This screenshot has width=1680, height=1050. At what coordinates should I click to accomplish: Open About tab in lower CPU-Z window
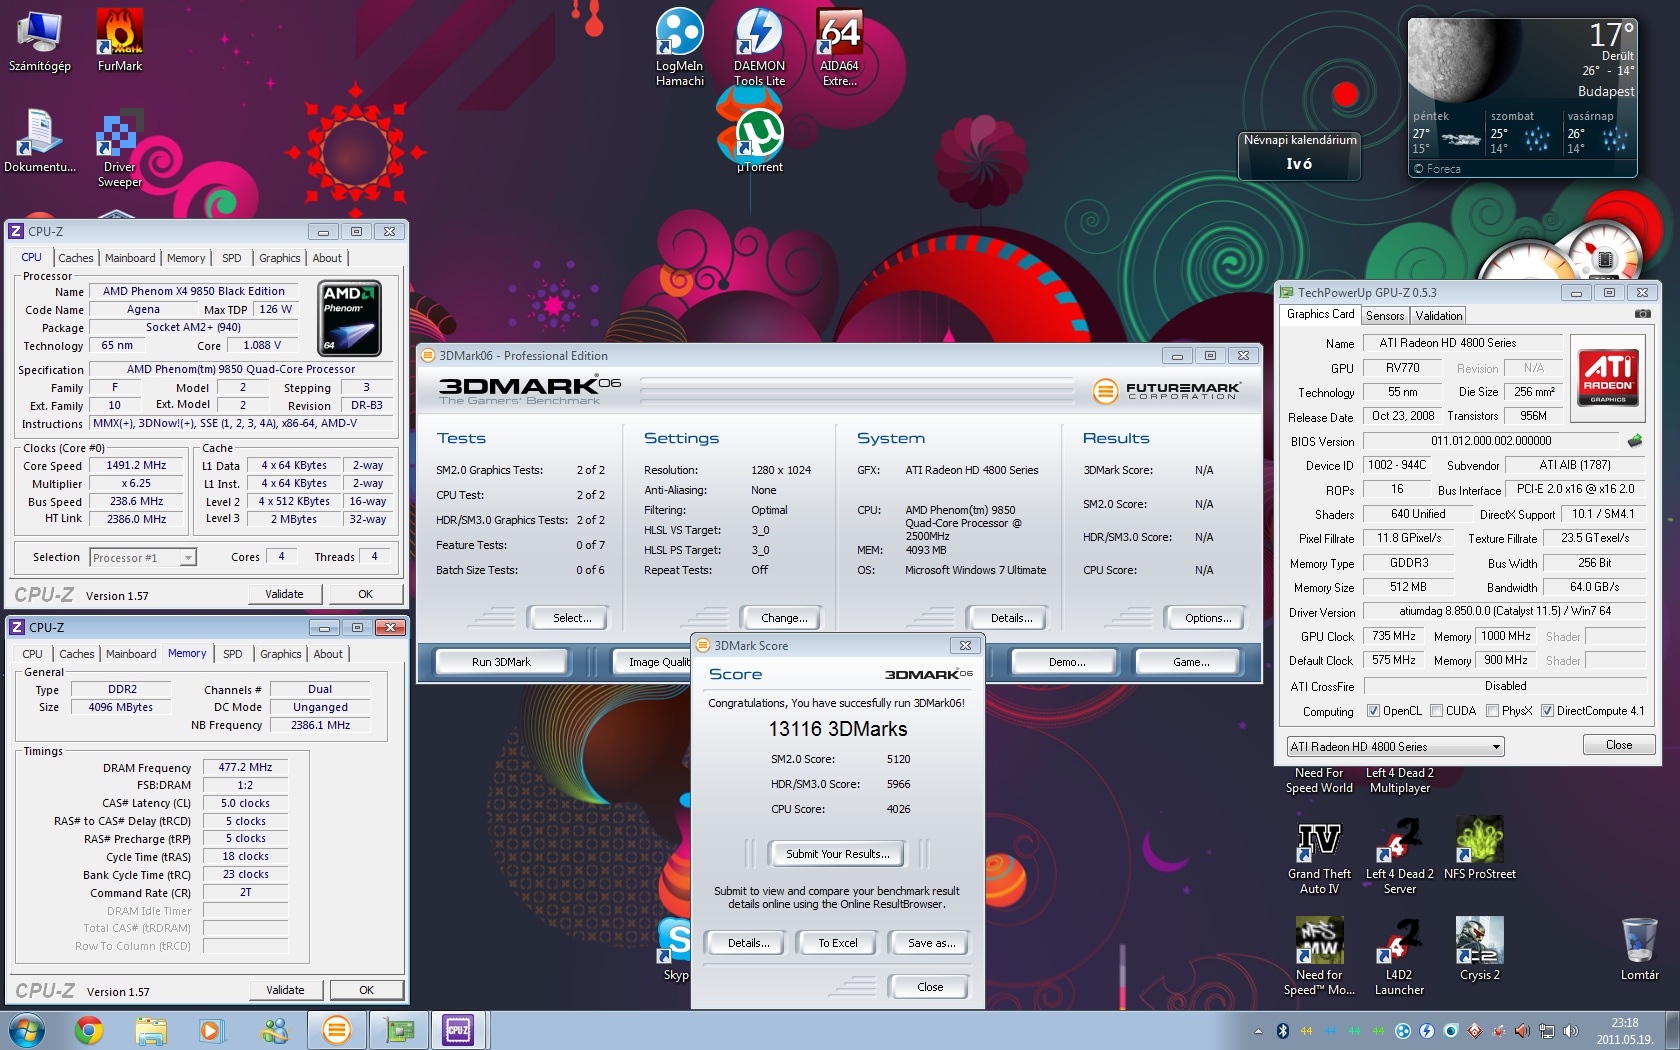point(328,654)
